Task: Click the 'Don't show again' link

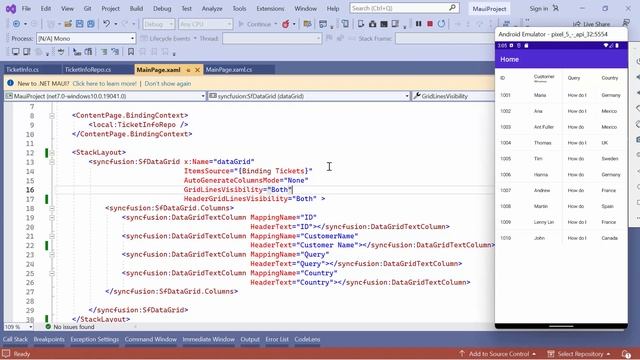Action: pos(168,83)
